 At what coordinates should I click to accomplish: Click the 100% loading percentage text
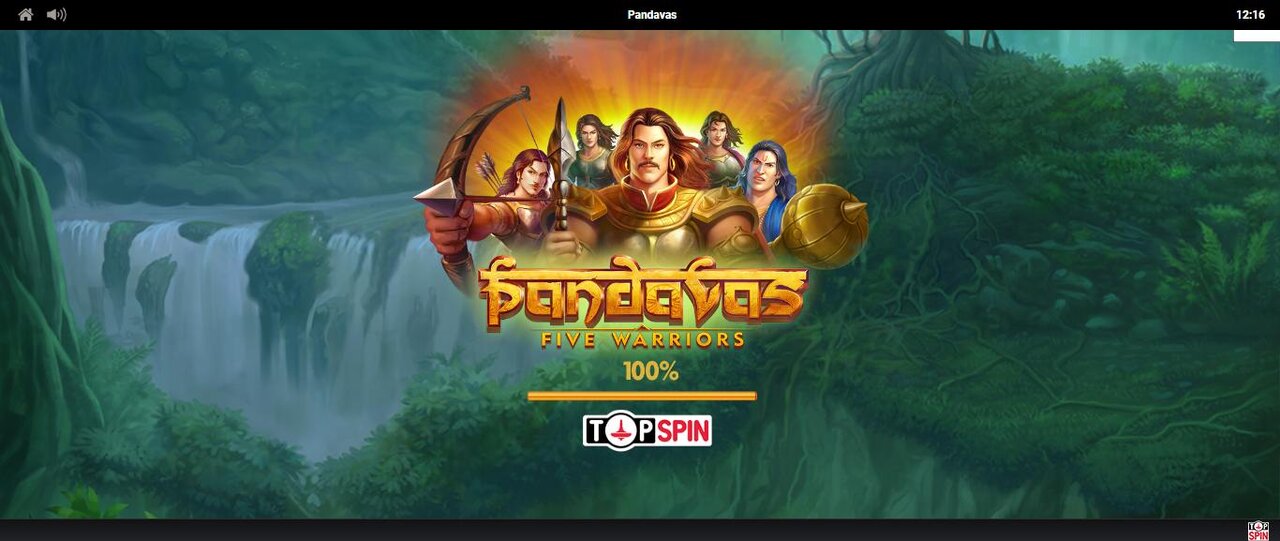pos(651,372)
